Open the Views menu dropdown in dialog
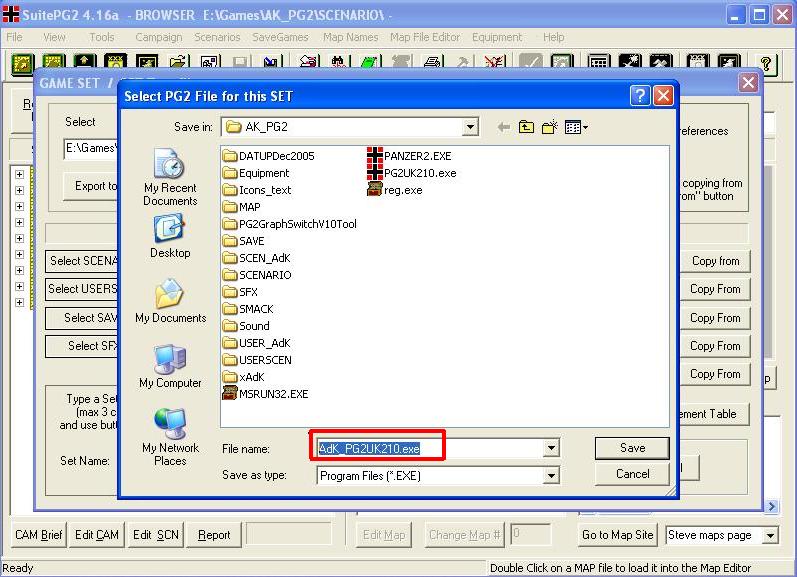The width and height of the screenshot is (797, 577). coord(576,127)
